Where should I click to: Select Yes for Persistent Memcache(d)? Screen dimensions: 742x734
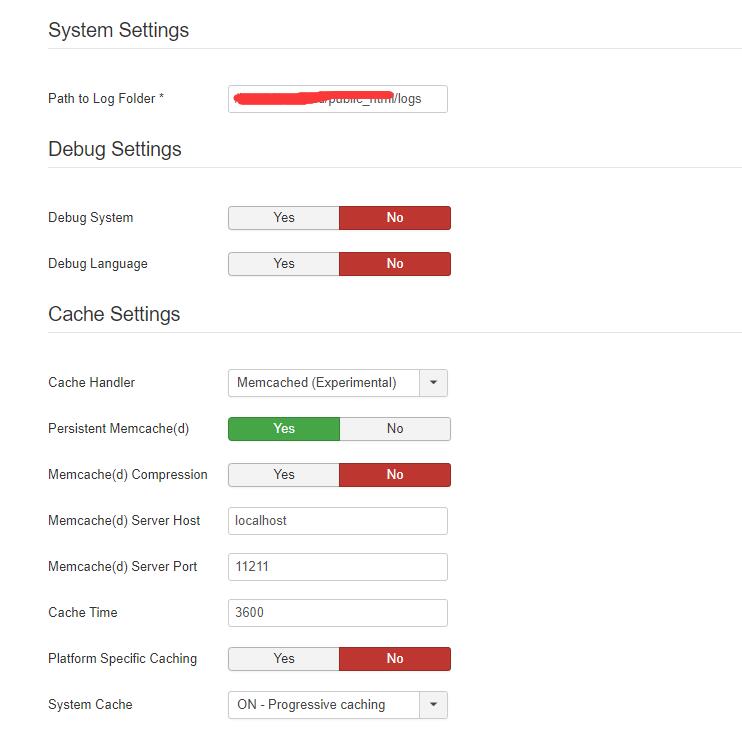pyautogui.click(x=284, y=429)
